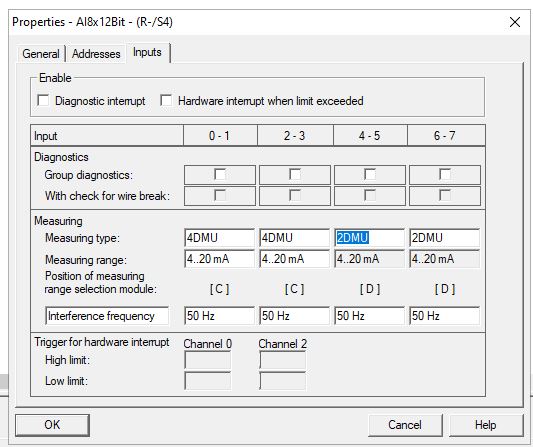The height and width of the screenshot is (447, 533).
Task: Enable Hardware interrupt when limit exceeded
Action: (x=166, y=101)
